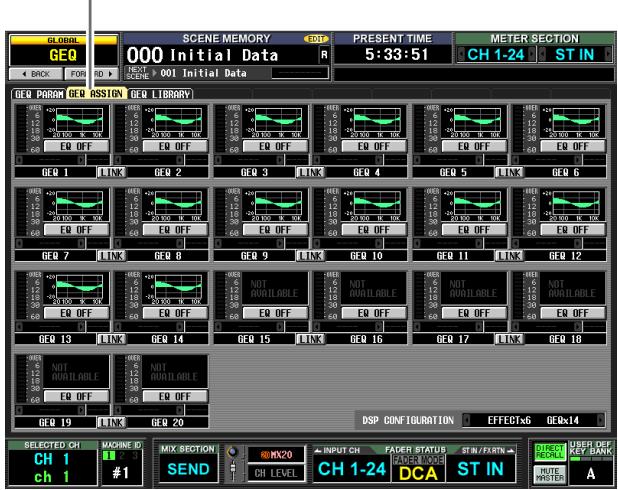Toggle the DIRECT RECALL button

pos(550,452)
